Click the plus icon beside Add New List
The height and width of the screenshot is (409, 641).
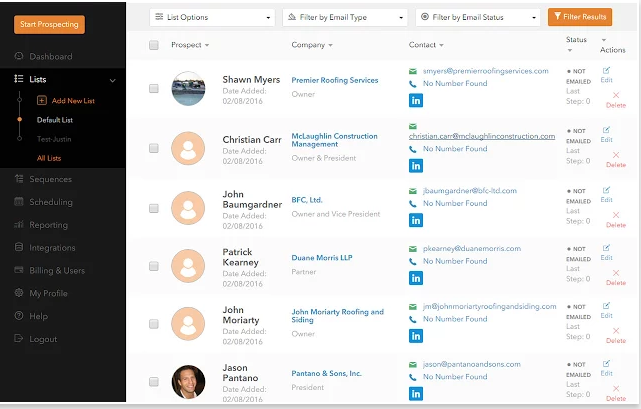[x=42, y=100]
